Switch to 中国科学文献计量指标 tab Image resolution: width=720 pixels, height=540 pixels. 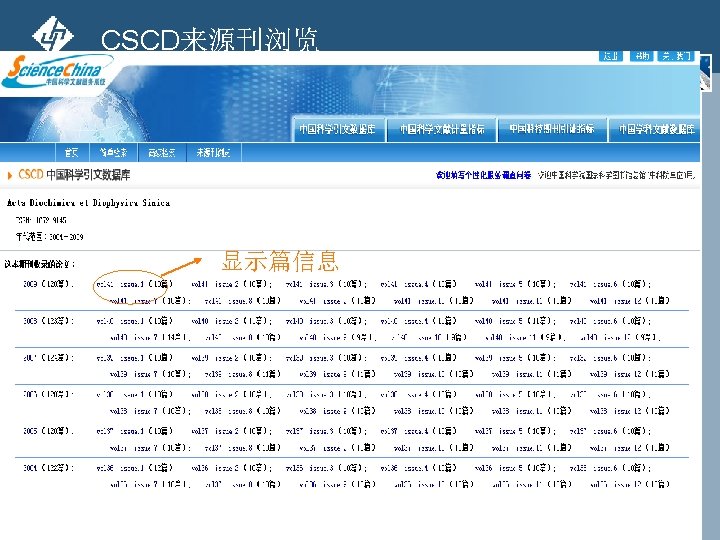[x=442, y=129]
